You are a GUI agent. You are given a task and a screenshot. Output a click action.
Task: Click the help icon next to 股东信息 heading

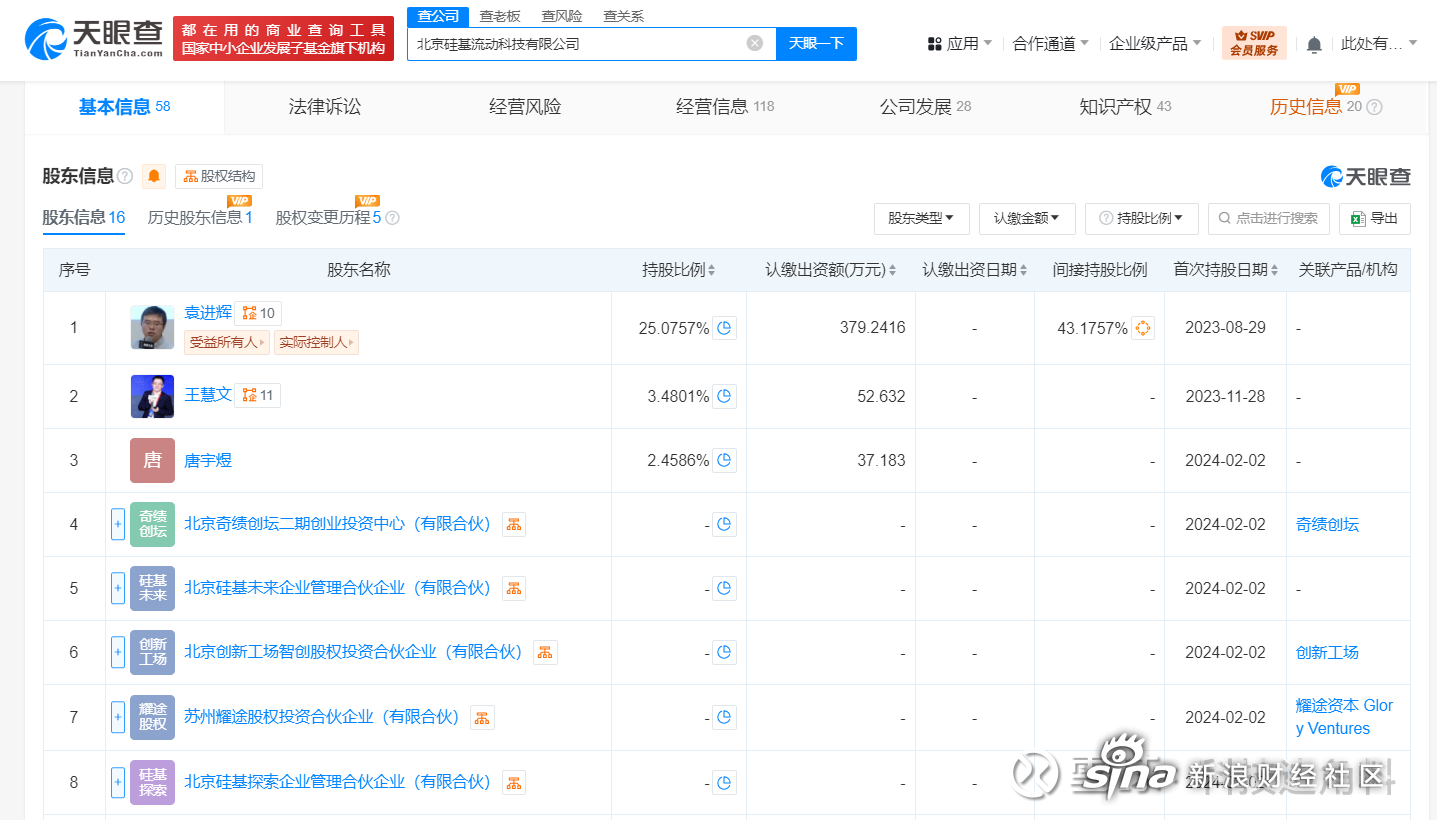coord(125,176)
